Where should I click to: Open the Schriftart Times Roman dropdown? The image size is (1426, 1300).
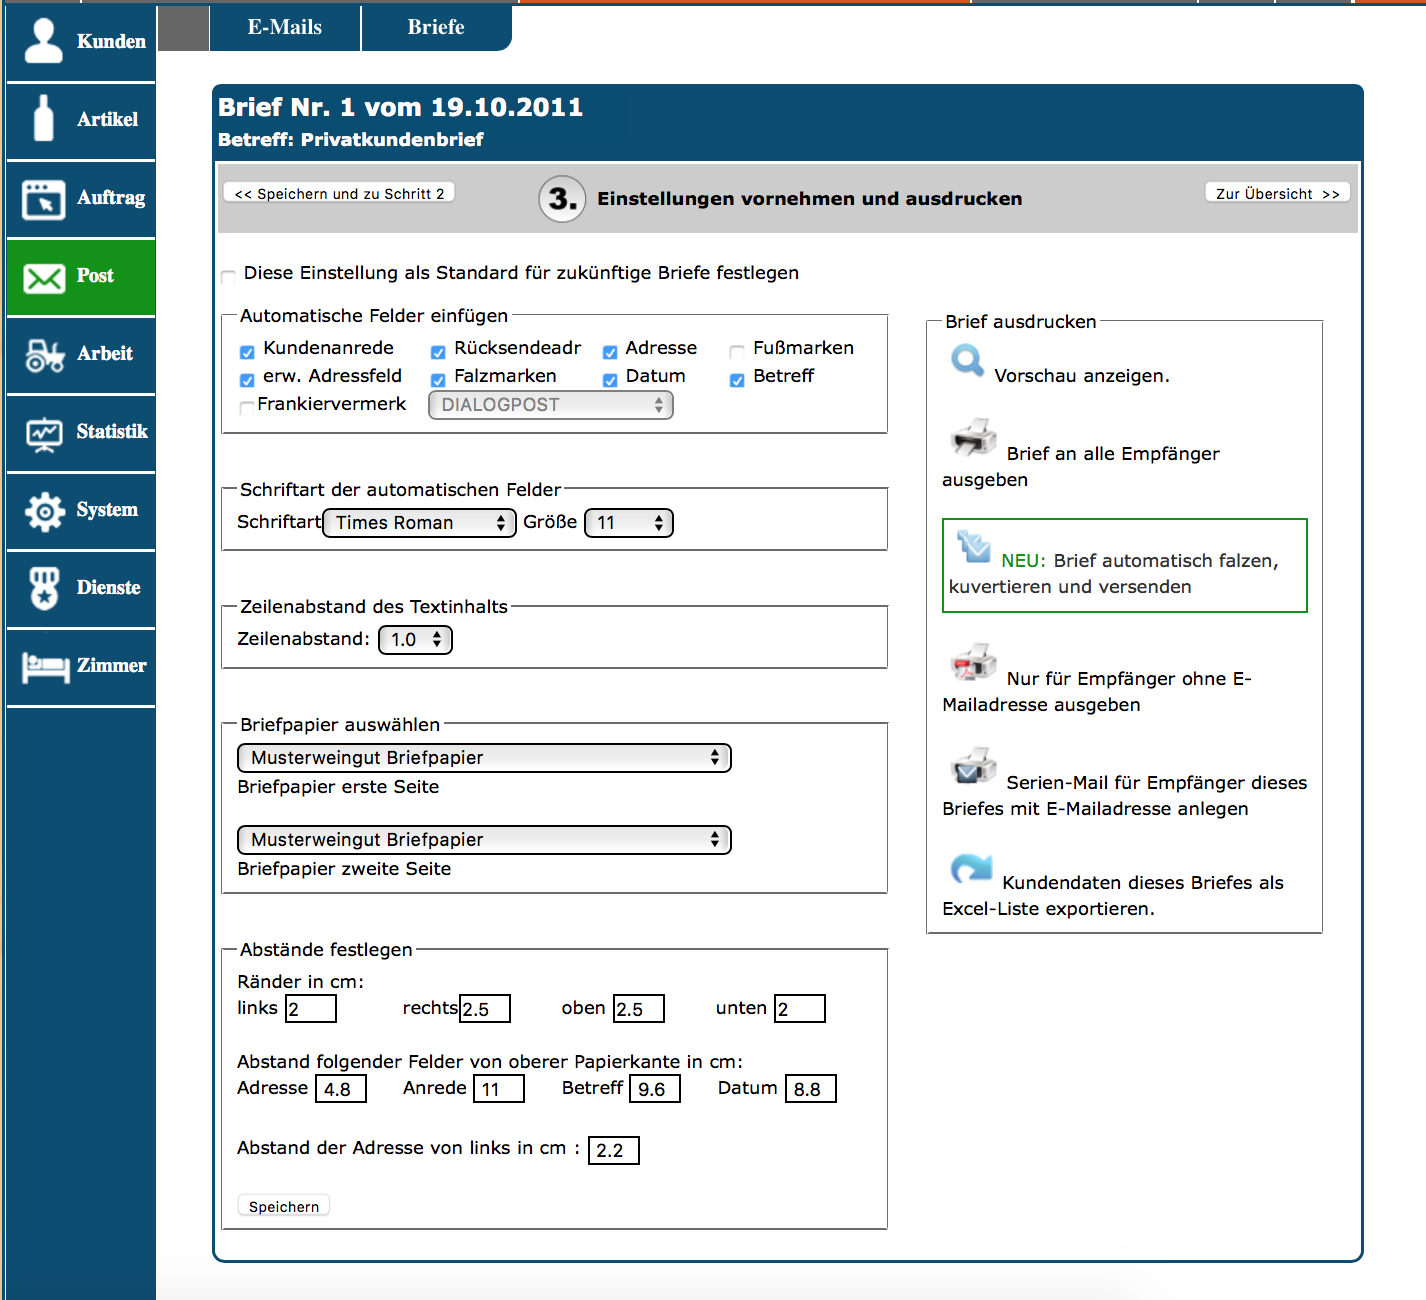point(419,523)
